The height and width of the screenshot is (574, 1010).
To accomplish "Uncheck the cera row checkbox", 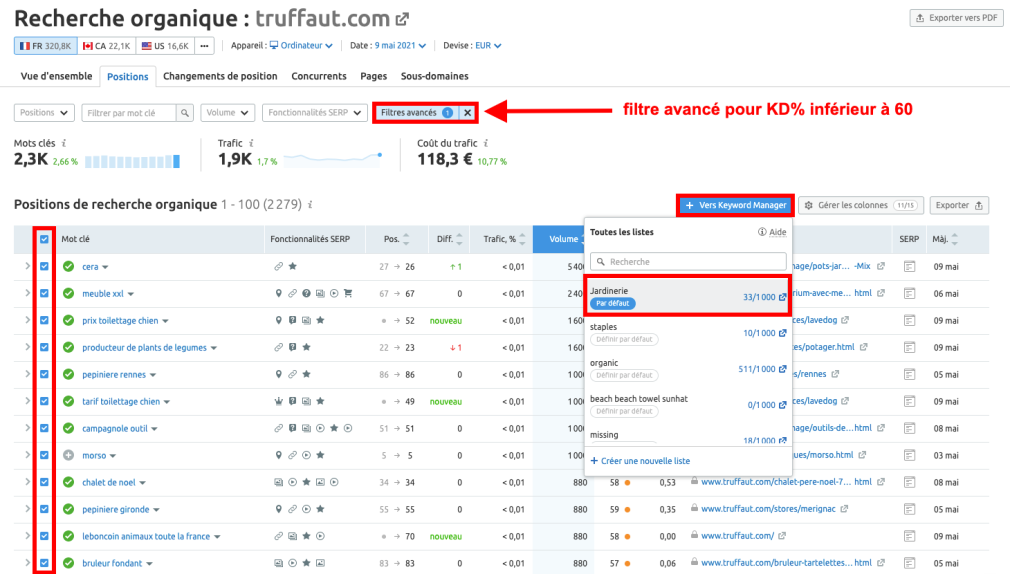I will [44, 266].
